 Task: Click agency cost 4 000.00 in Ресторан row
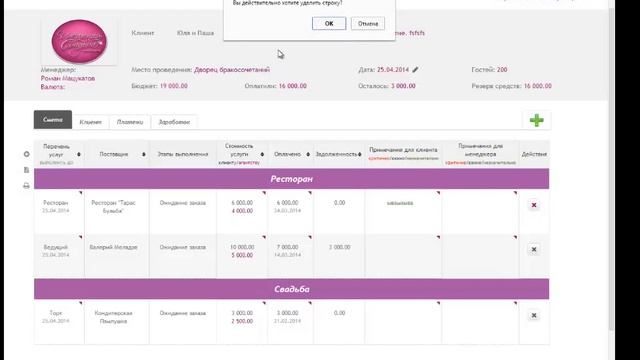click(242, 211)
